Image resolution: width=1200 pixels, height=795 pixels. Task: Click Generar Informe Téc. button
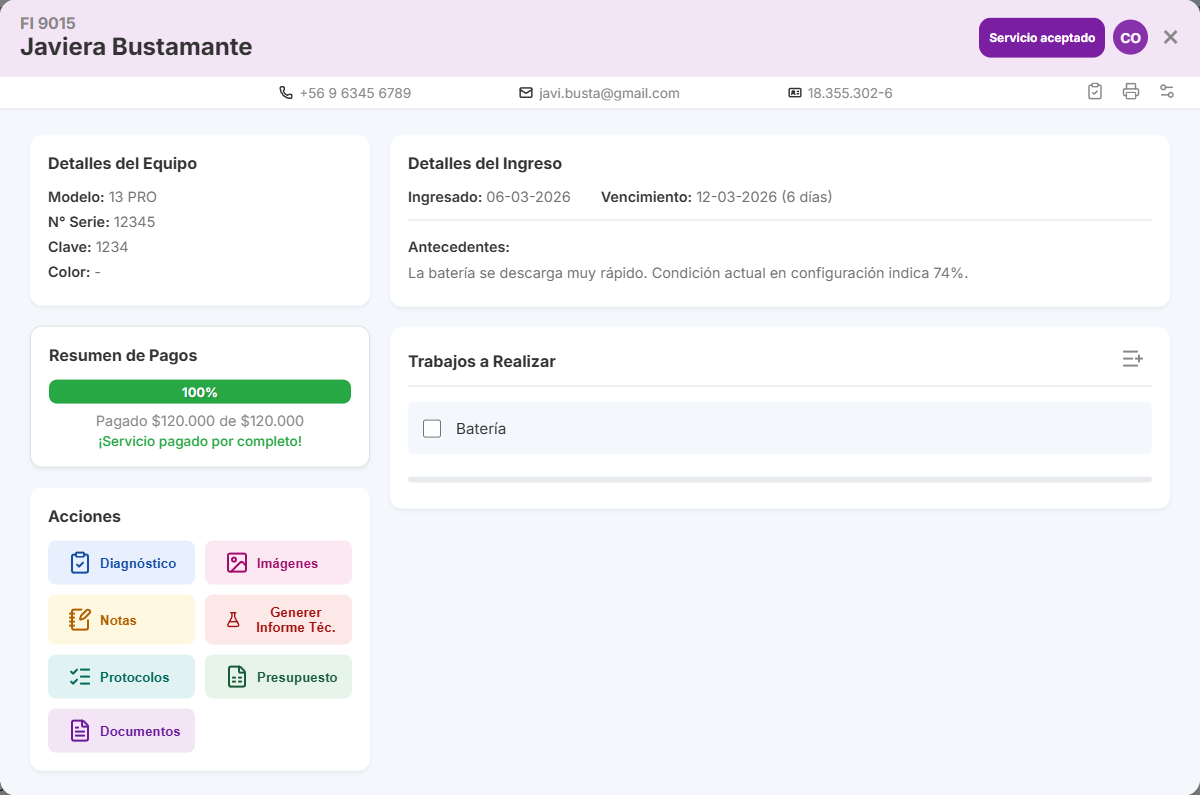pyautogui.click(x=278, y=620)
